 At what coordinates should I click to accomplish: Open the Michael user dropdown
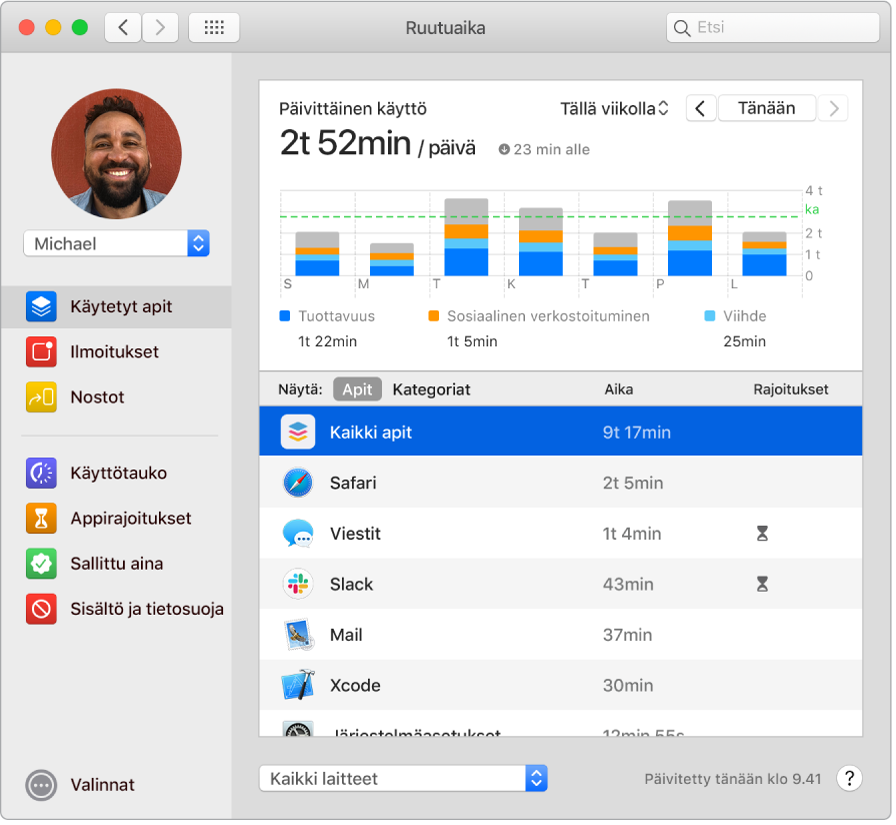click(116, 244)
